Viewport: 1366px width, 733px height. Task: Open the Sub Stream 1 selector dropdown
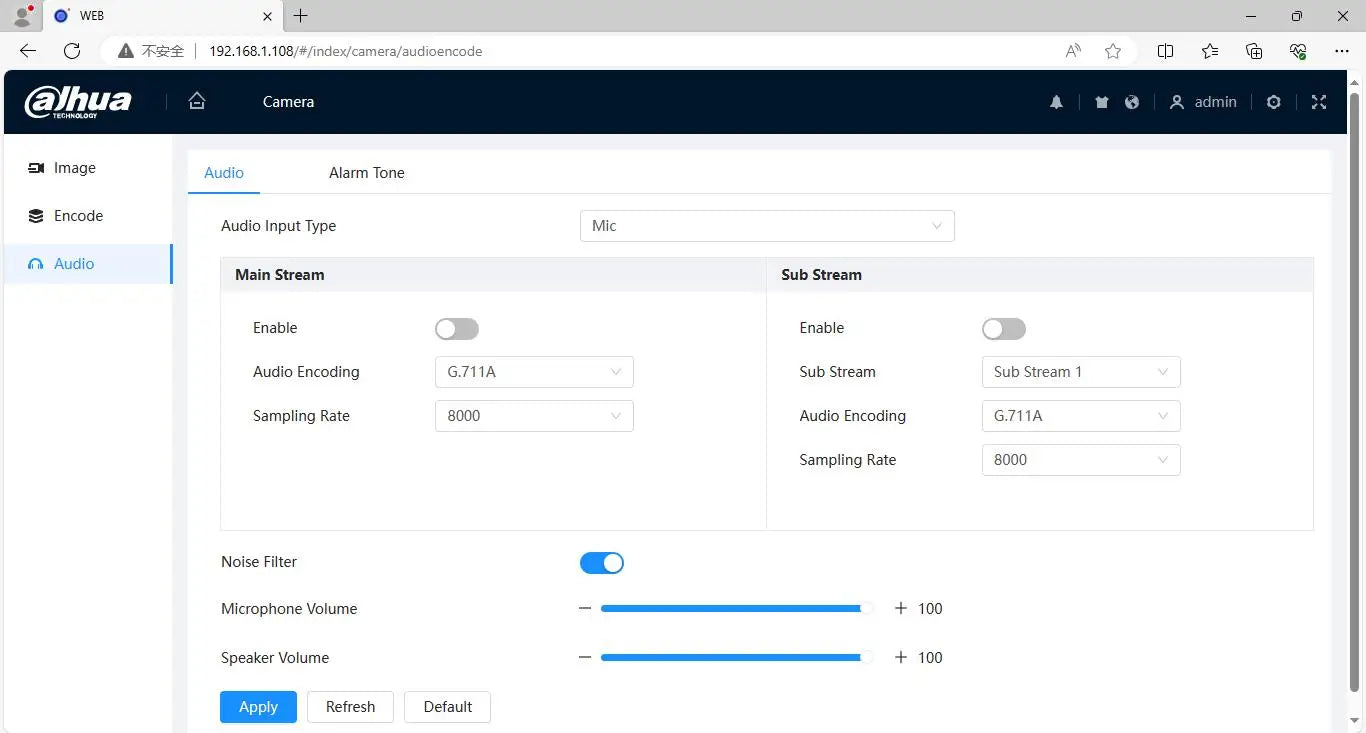[1081, 372]
